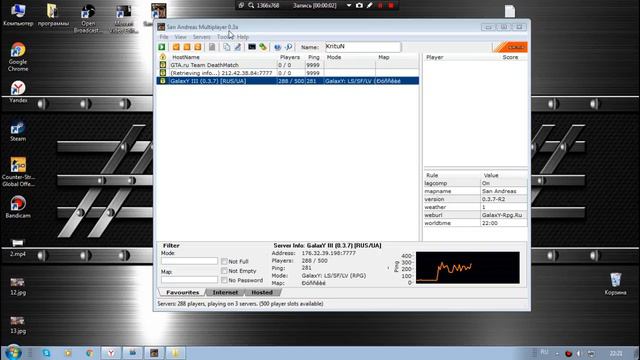
Task: Click the RU language indicator in tray
Action: (x=544, y=352)
